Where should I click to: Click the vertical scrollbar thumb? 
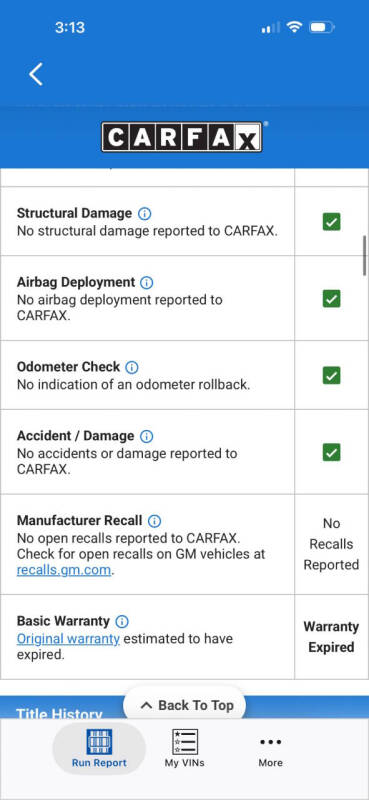coord(365,256)
